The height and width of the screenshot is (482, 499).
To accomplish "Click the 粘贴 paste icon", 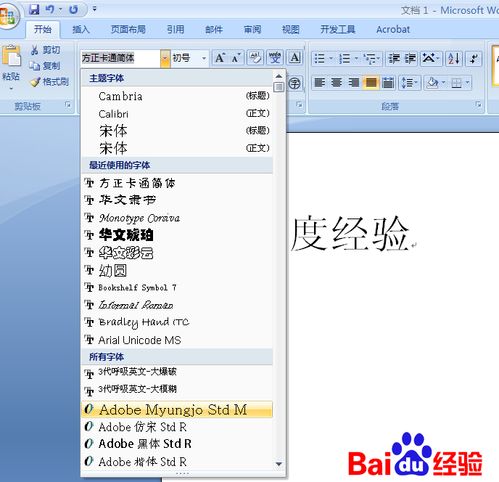I will [x=11, y=55].
